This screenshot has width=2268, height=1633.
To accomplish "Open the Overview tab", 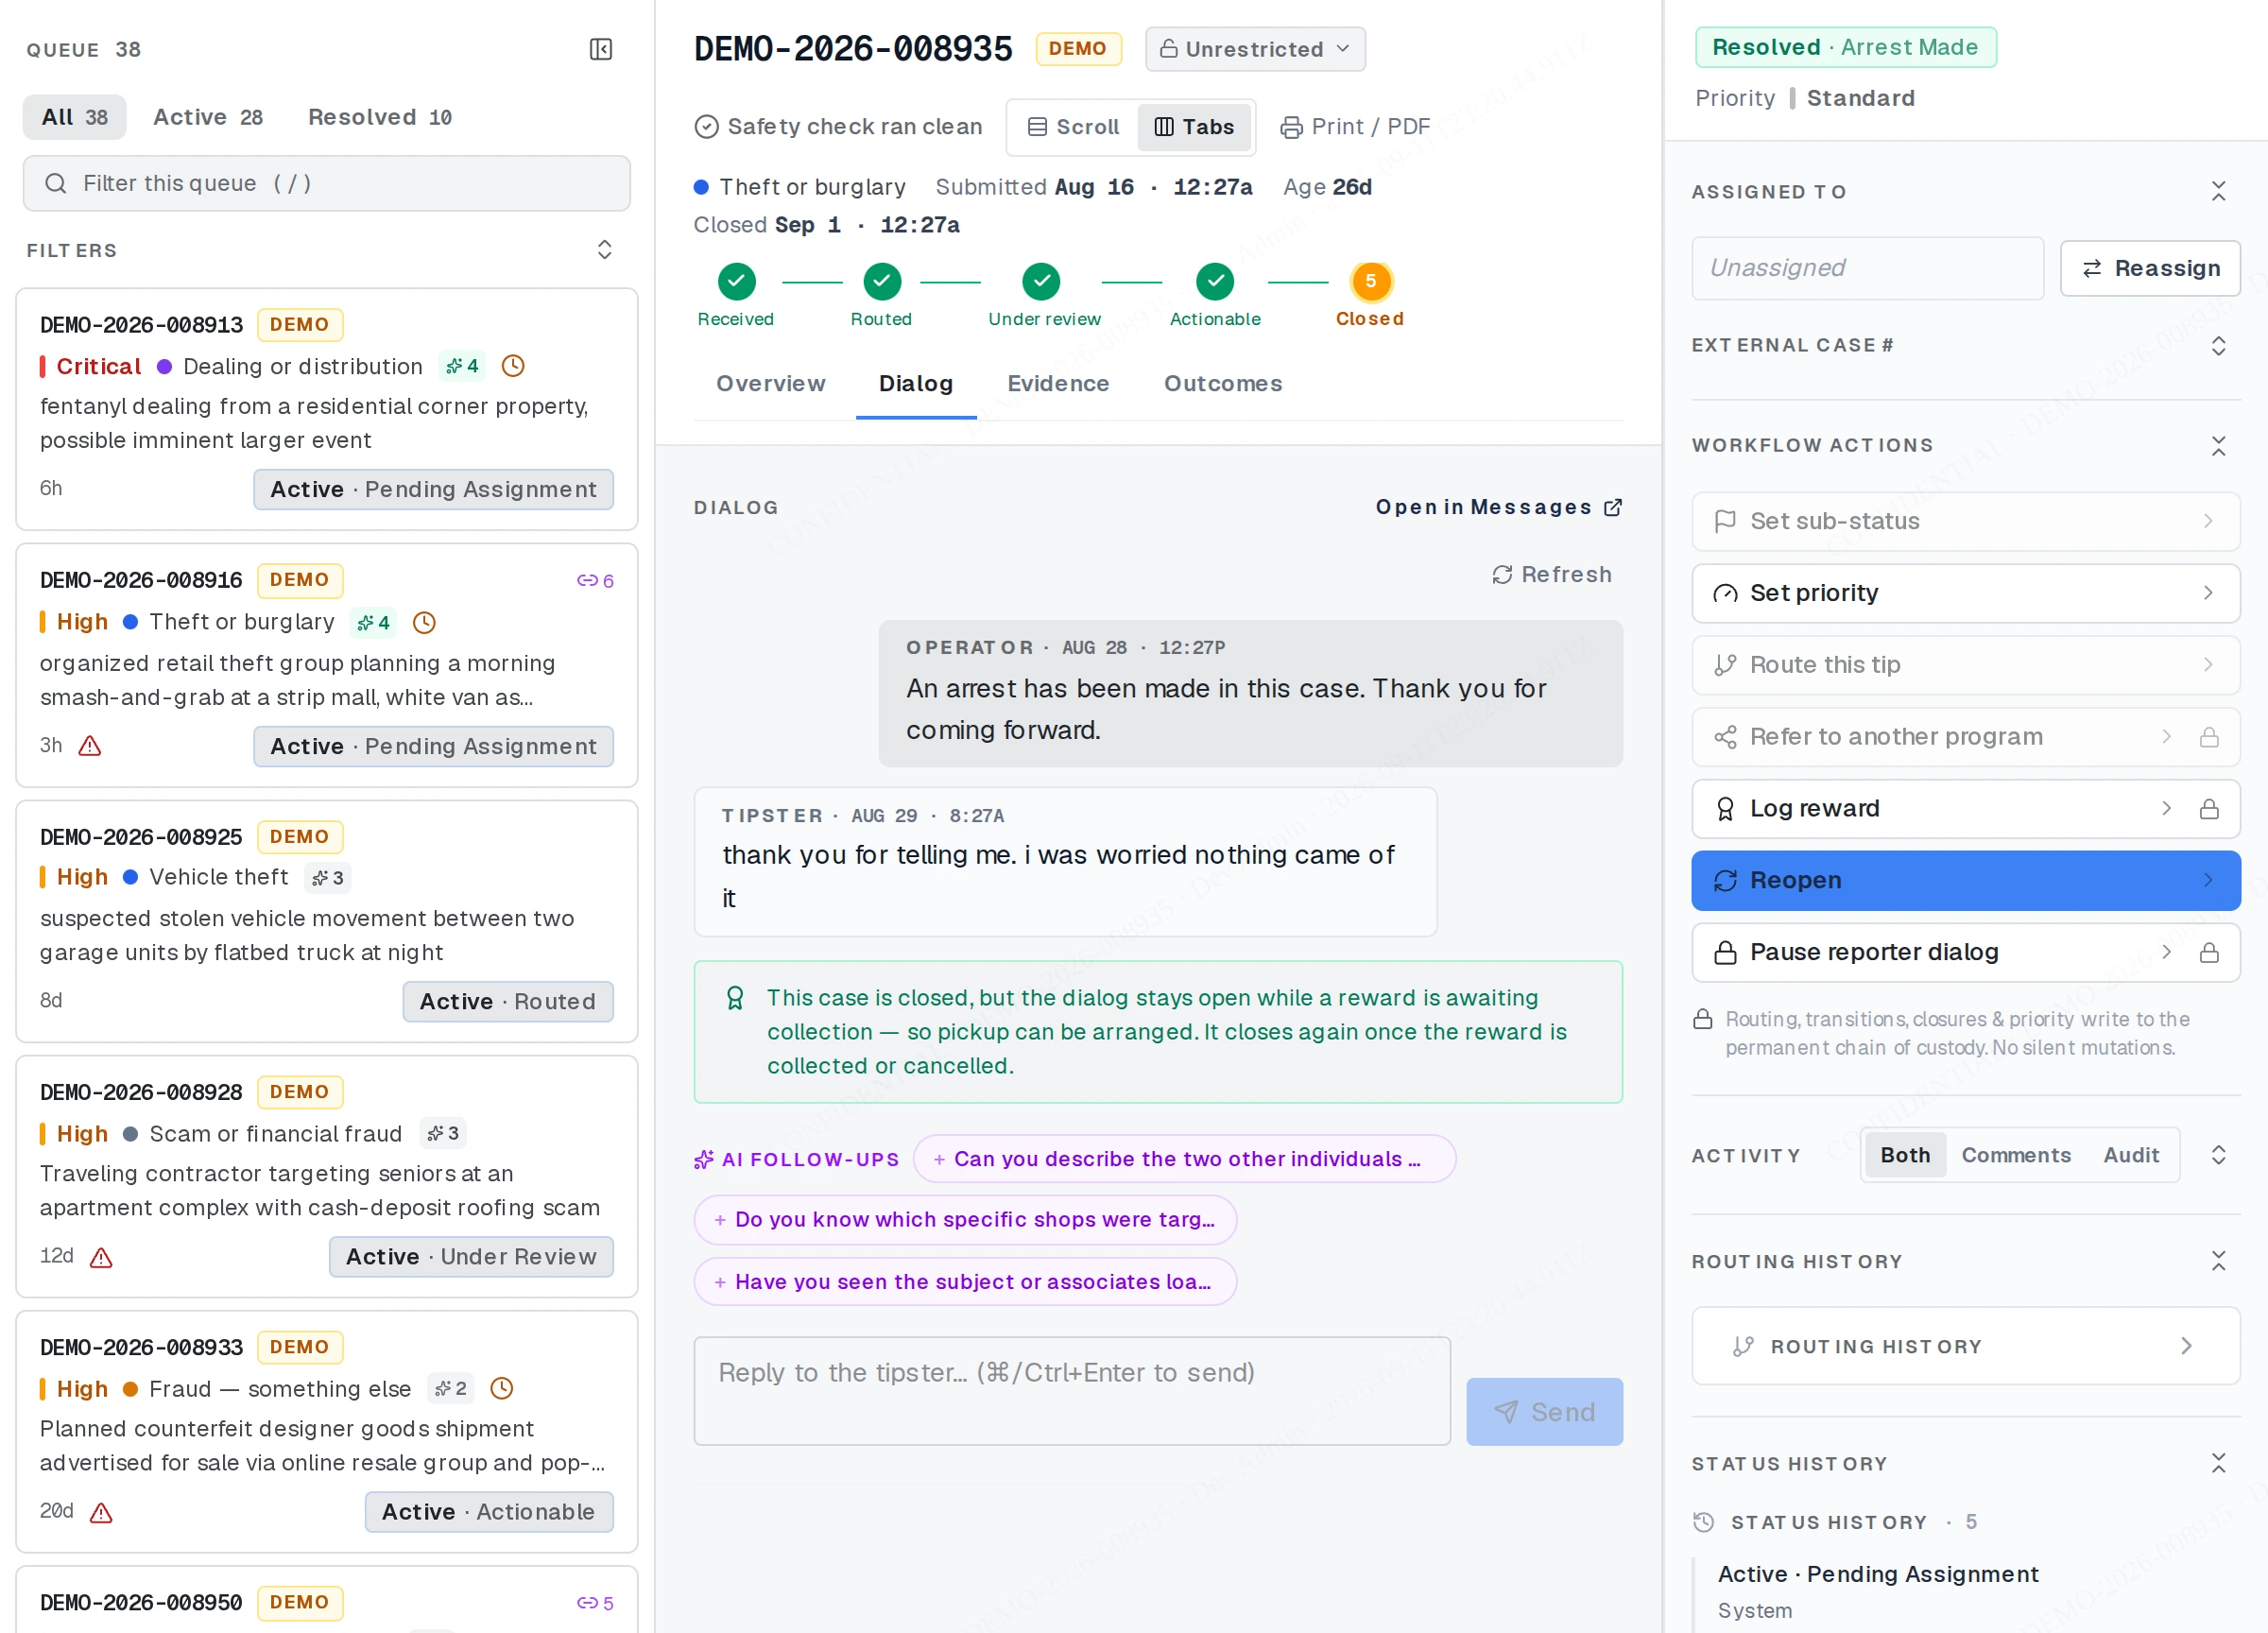I will tap(770, 384).
